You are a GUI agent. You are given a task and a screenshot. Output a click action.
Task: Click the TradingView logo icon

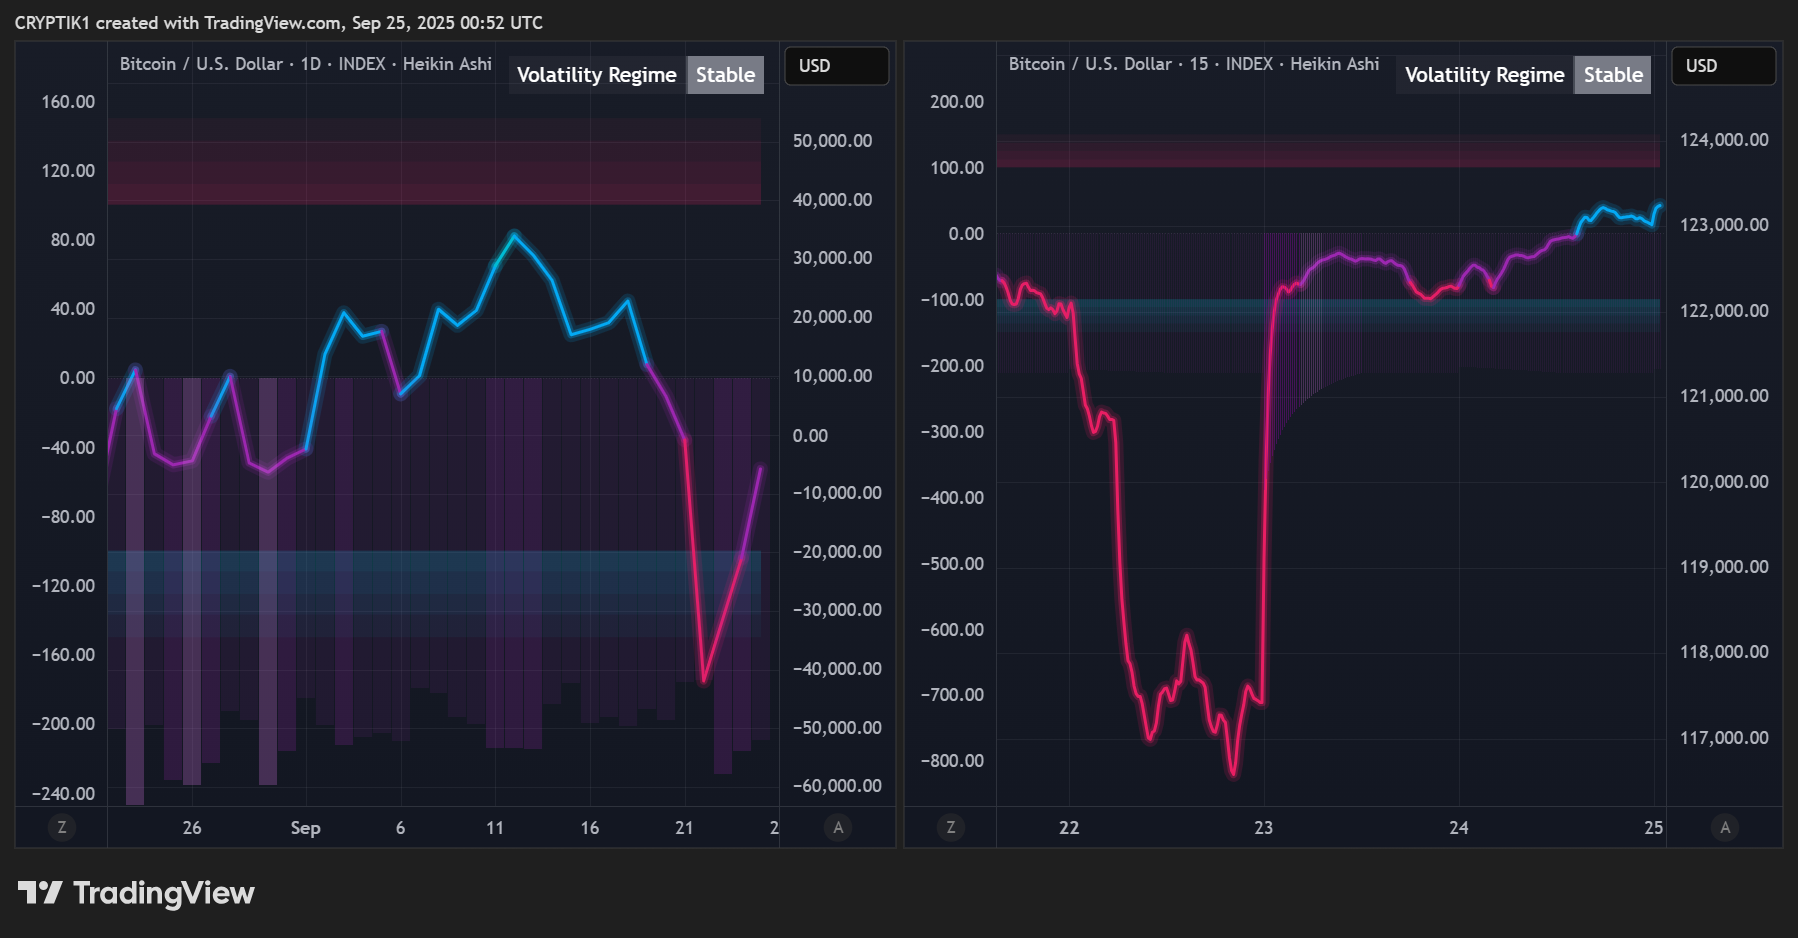(40, 892)
